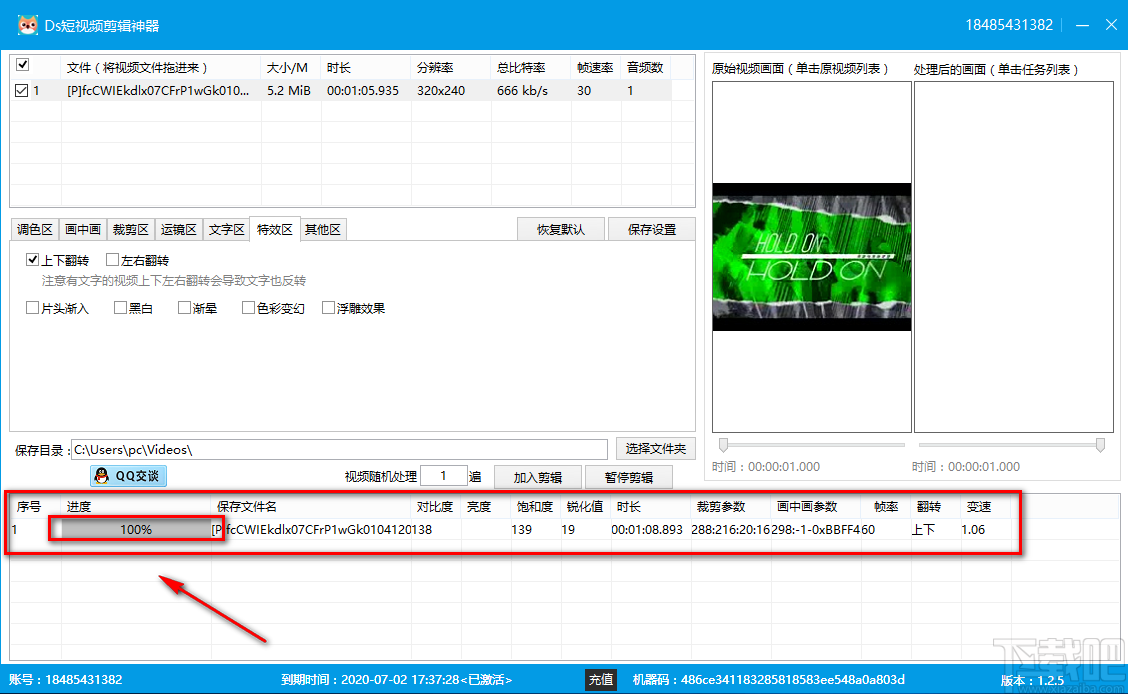Screen dimensions: 1128x694
Task: Click the slider under the original video preview
Action: coord(722,444)
